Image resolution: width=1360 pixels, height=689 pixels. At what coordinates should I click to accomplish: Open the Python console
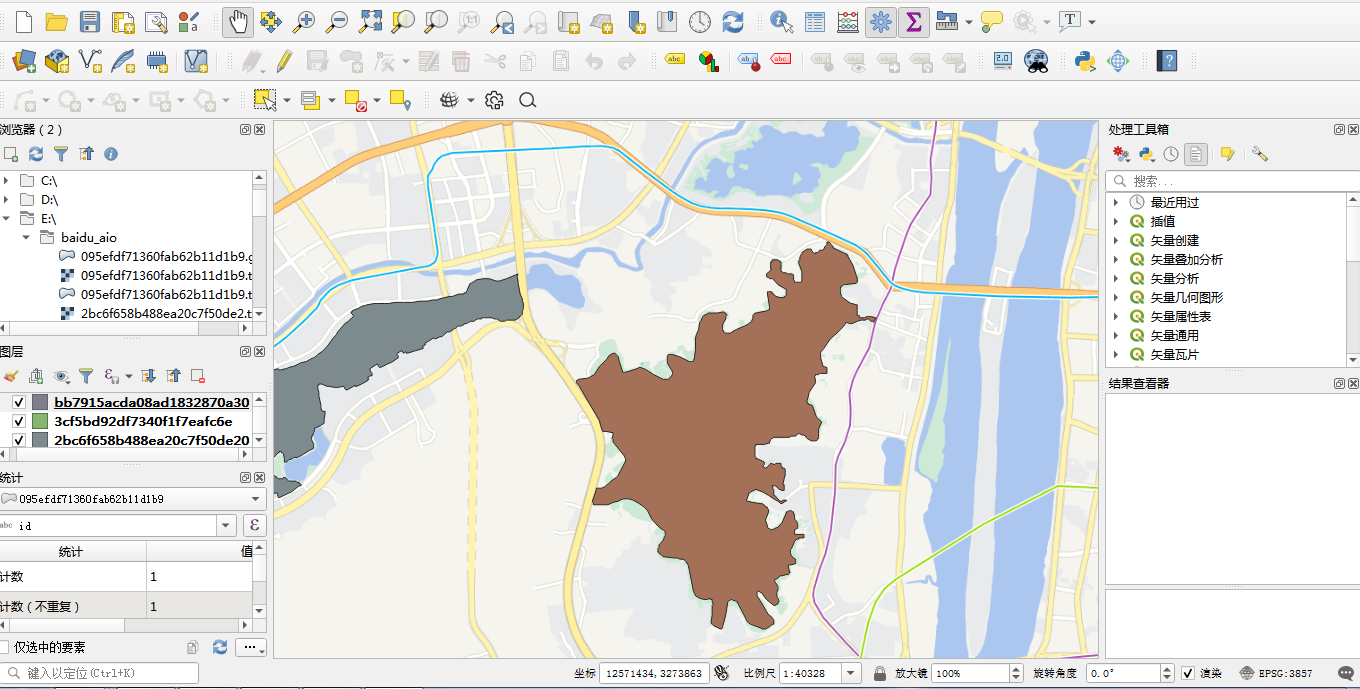point(1085,61)
